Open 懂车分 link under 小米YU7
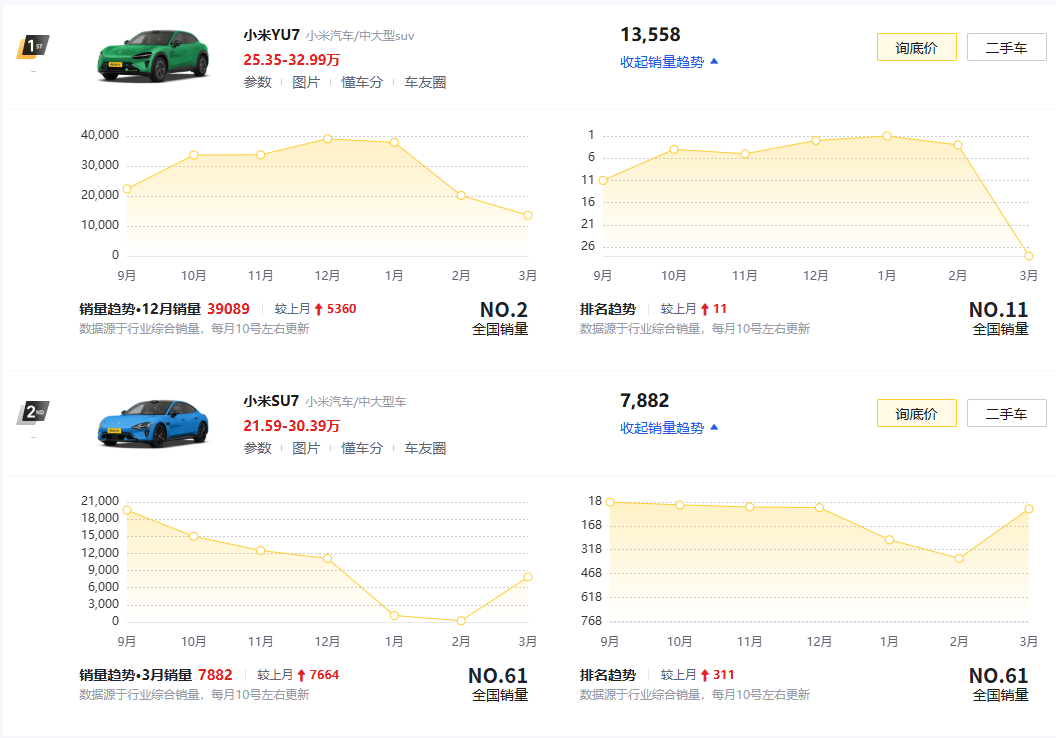Screen dimensions: 1056x738 (x=362, y=82)
